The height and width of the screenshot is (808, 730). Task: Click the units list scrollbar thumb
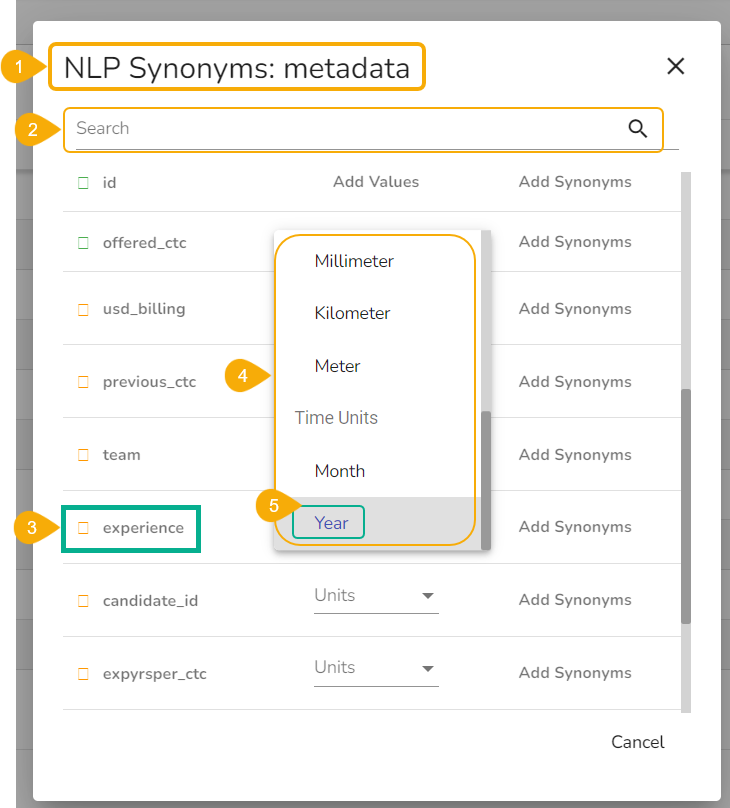[x=486, y=478]
